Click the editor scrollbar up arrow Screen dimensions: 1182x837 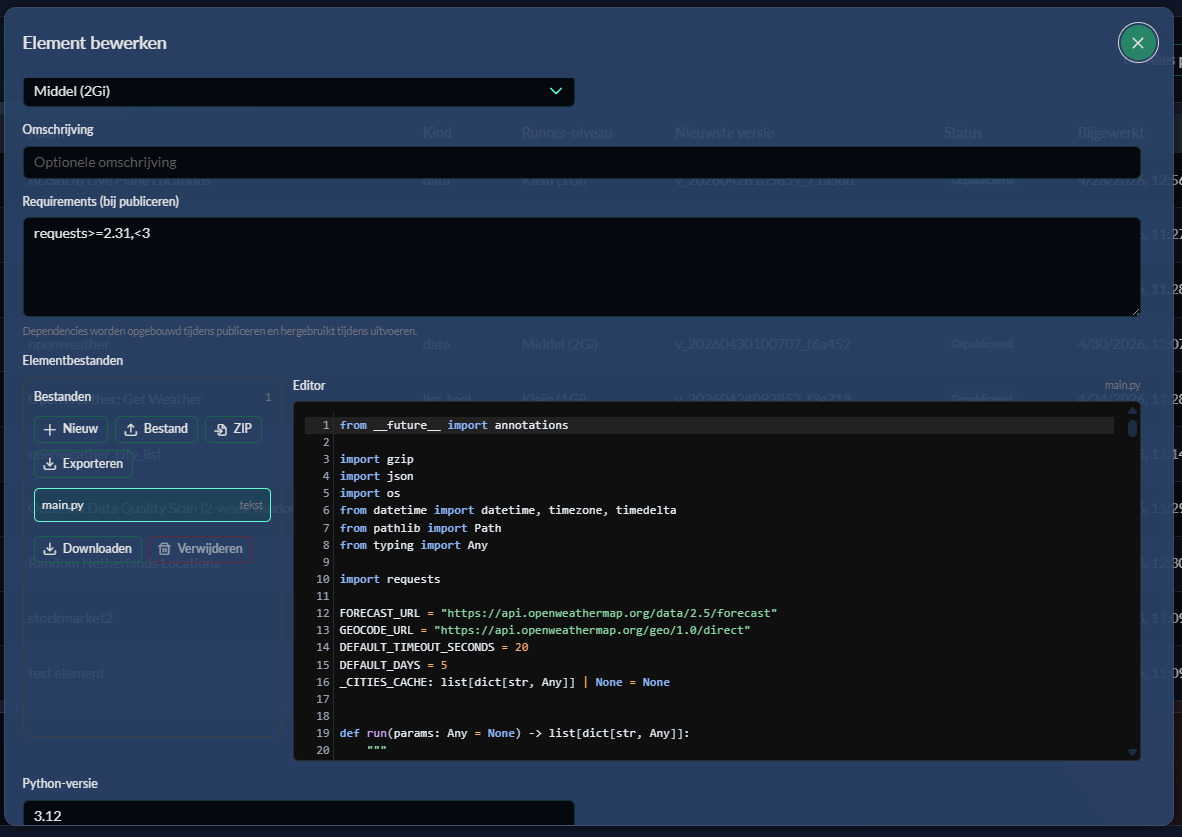point(1132,411)
